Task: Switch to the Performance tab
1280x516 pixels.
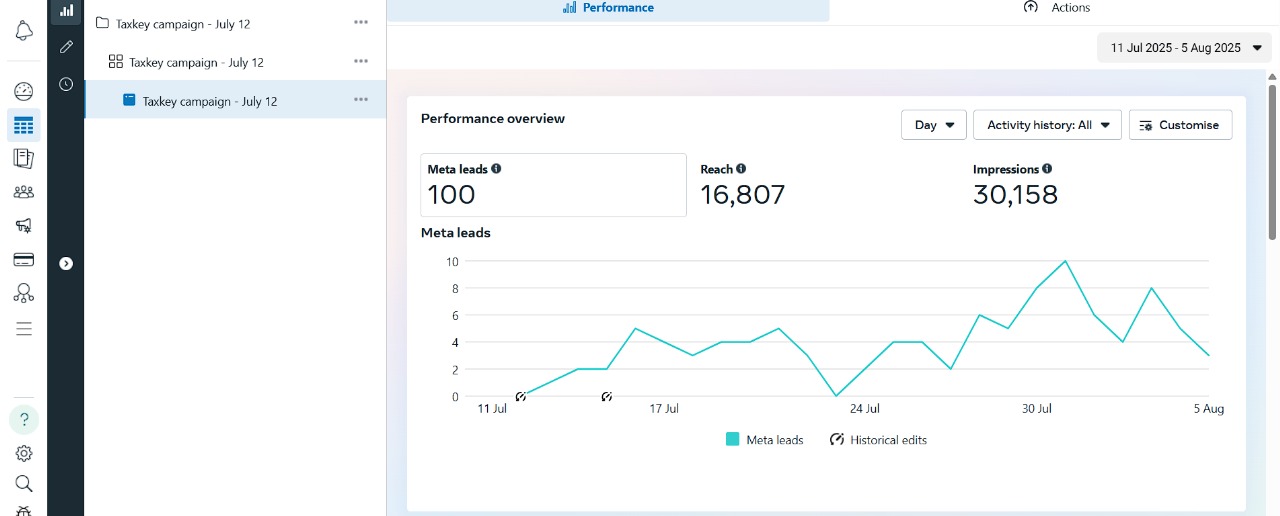Action: point(608,8)
